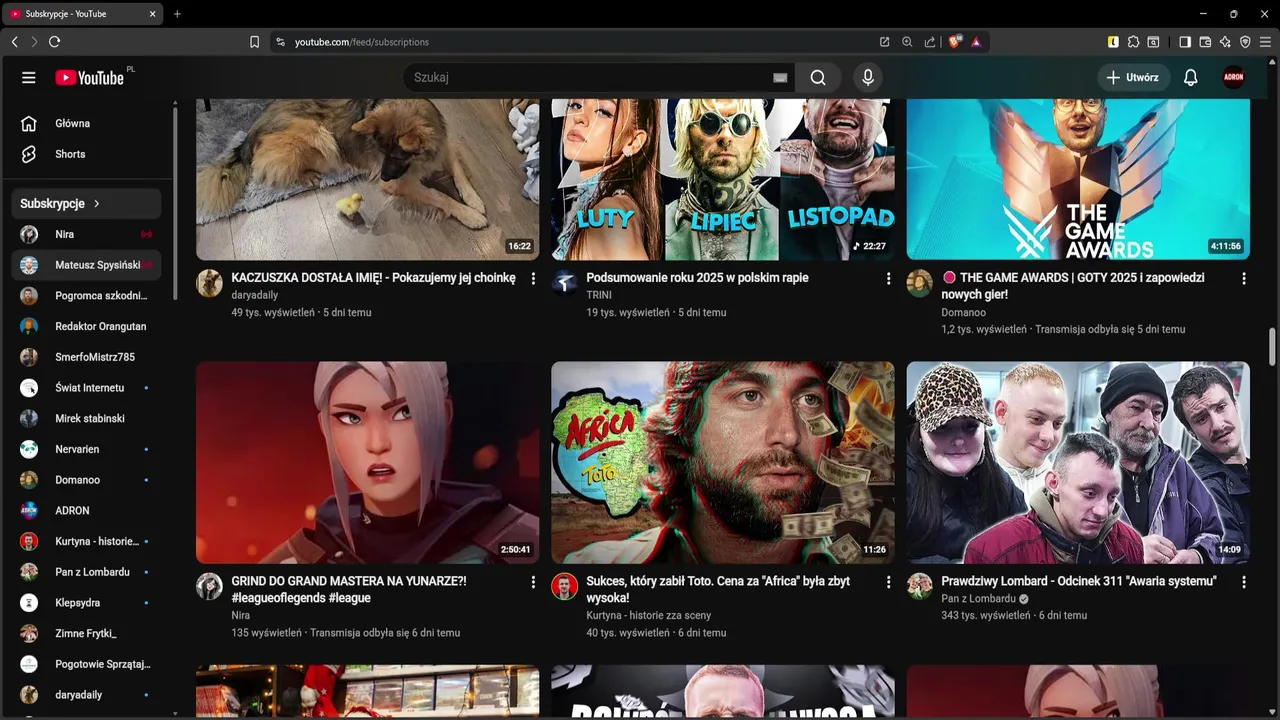Open Świat Internetu subscription
Screen dimensions: 1280x720
pos(86,388)
